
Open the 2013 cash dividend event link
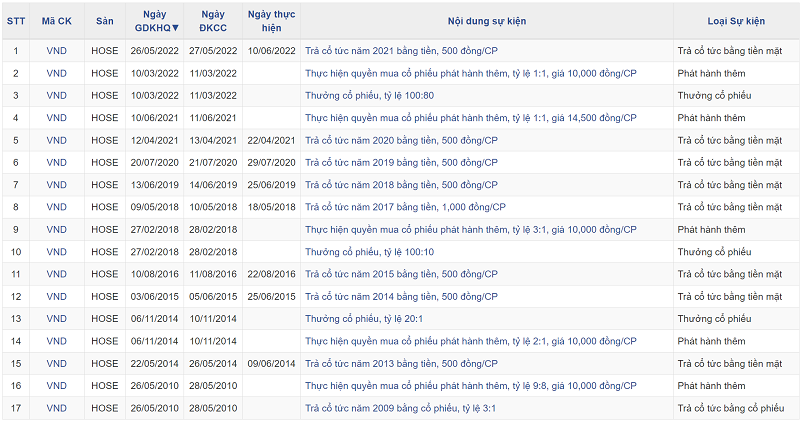point(401,364)
